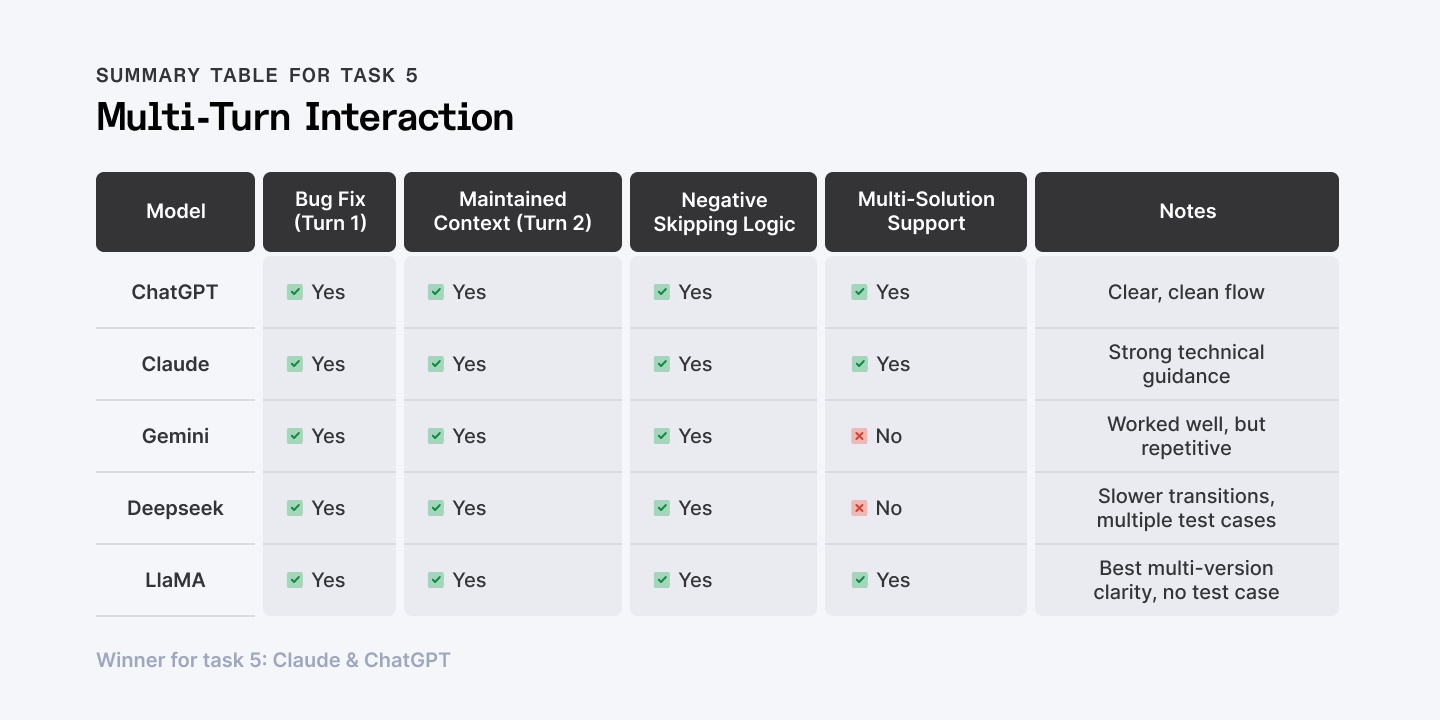Click the Notes column header
The image size is (1440, 720).
coord(1187,211)
